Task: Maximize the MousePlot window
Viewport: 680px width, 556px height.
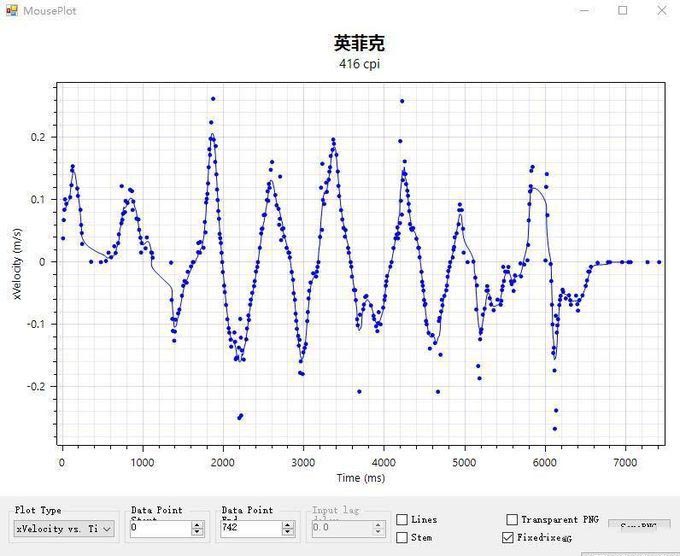Action: (x=622, y=10)
